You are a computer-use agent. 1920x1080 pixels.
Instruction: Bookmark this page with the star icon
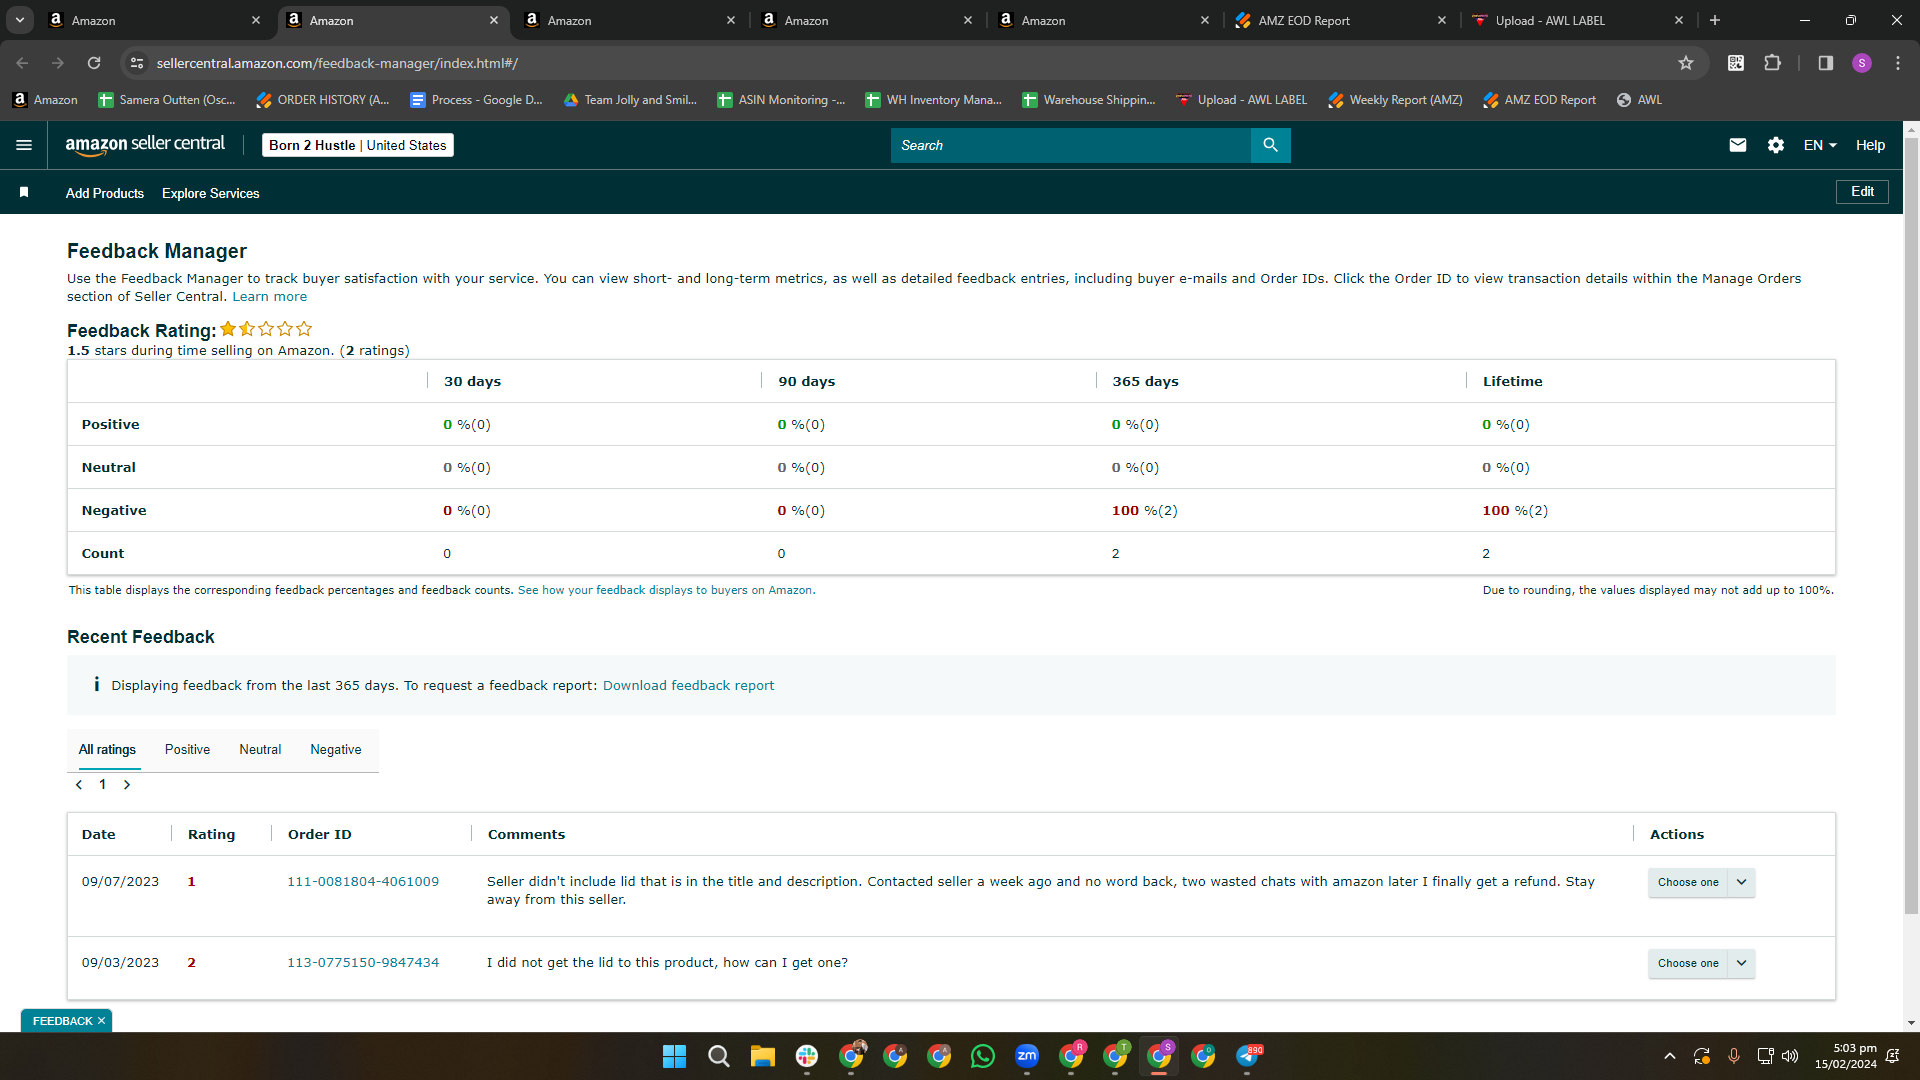(1686, 63)
